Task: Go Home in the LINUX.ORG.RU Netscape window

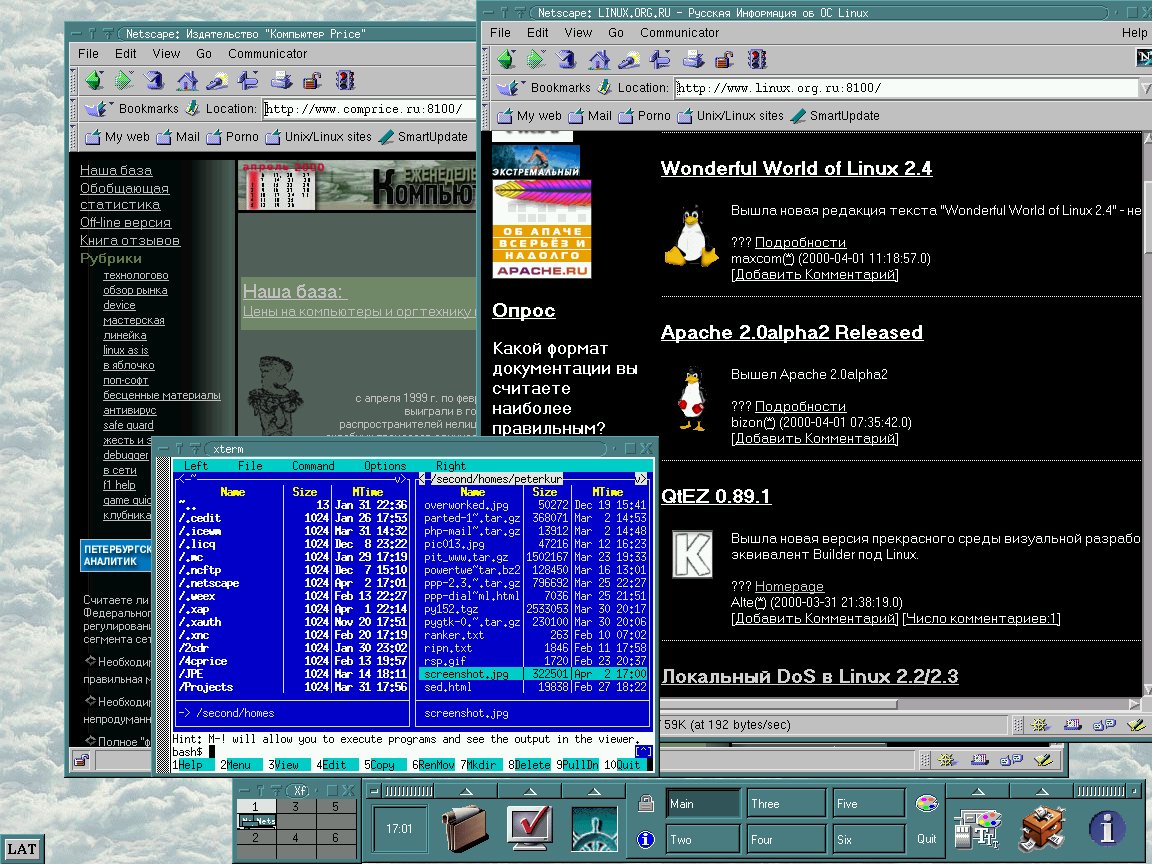Action: tap(599, 59)
